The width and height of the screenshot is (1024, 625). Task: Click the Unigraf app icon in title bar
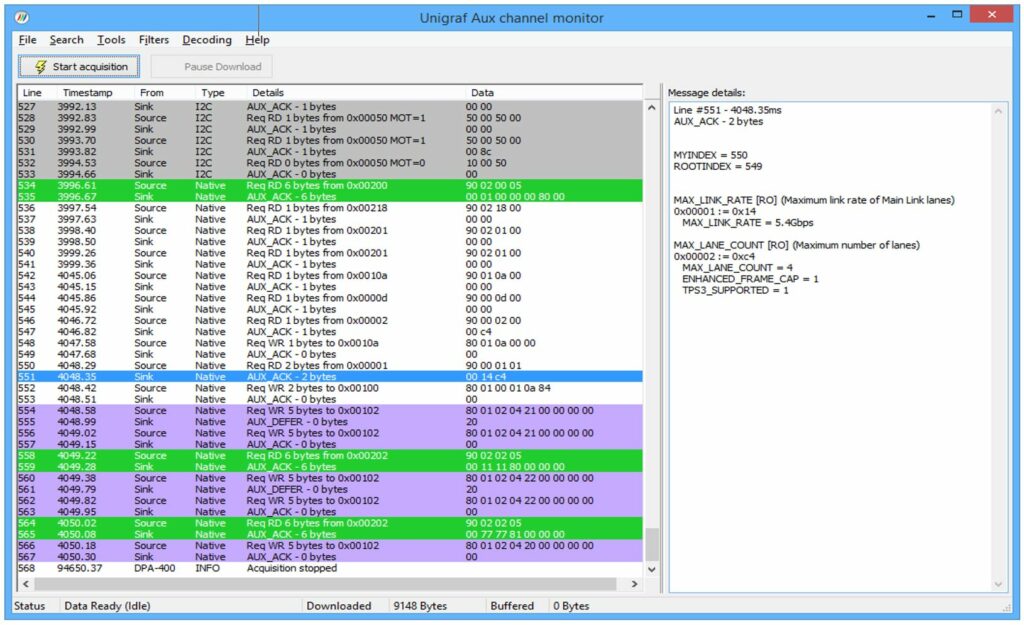(x=22, y=17)
